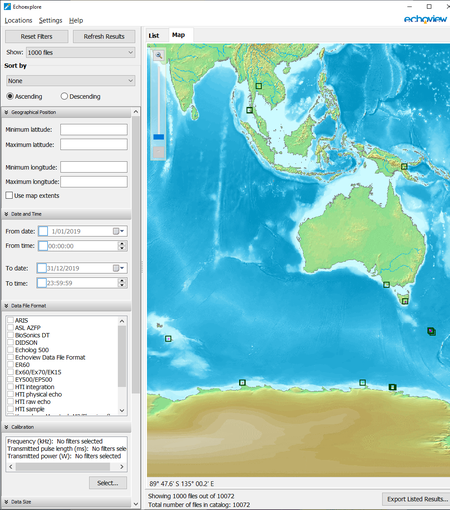Image resolution: width=450 pixels, height=510 pixels.
Task: Click the Maximum longitude input field
Action: pos(94,182)
